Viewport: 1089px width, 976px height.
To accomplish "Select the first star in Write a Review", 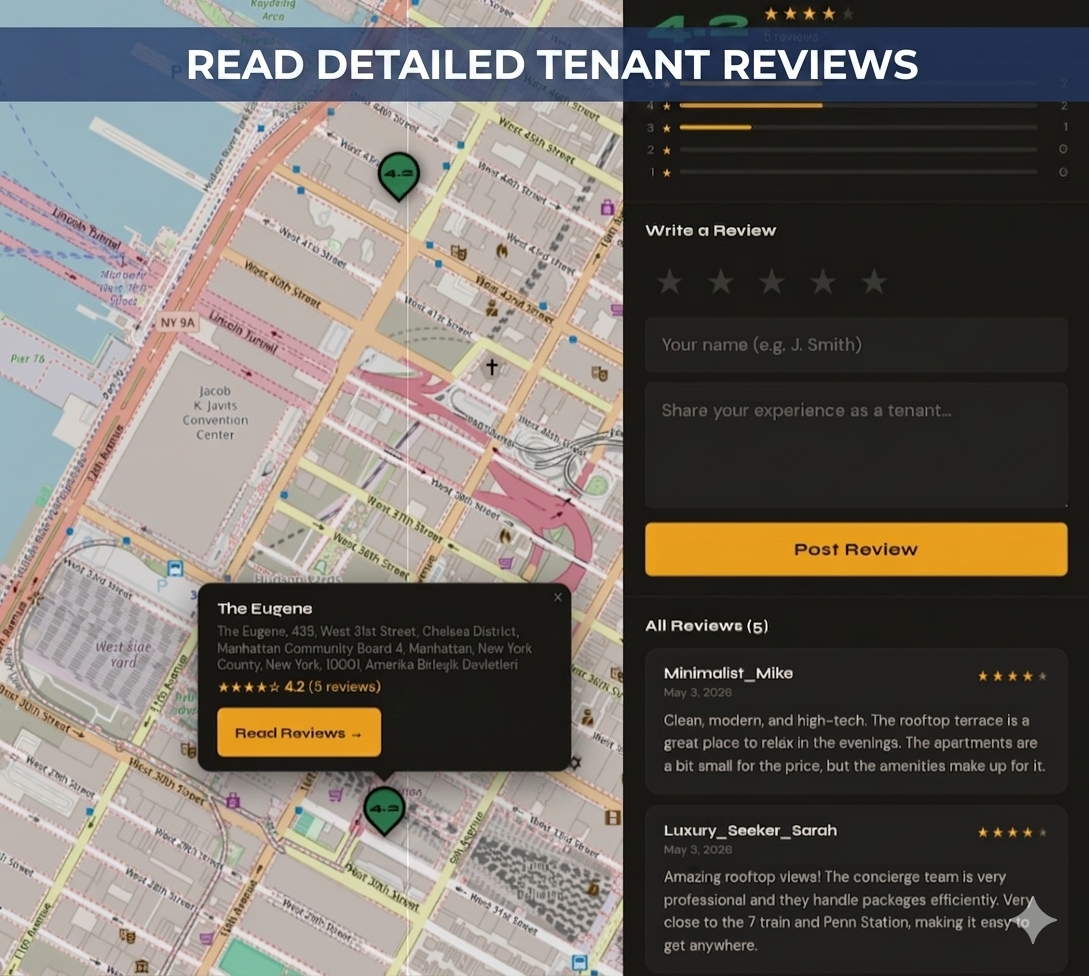I will coord(670,282).
